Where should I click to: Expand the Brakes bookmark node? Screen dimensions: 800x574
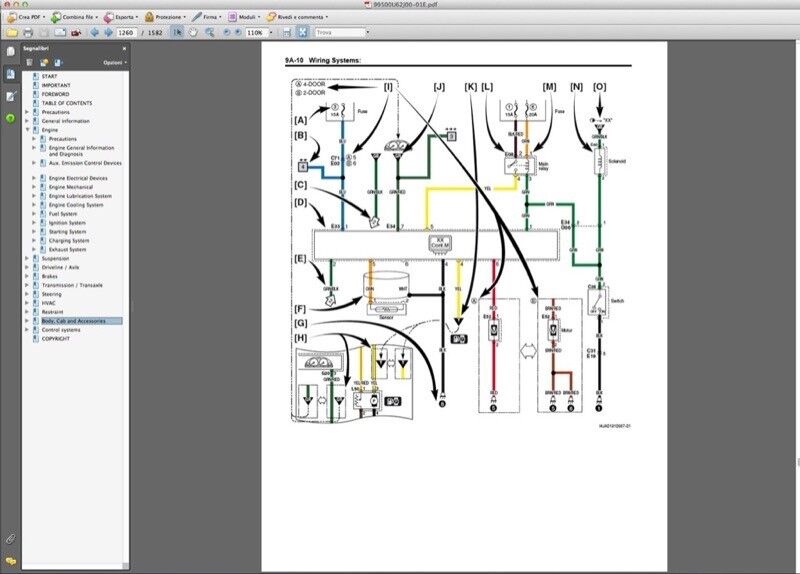pyautogui.click(x=27, y=276)
